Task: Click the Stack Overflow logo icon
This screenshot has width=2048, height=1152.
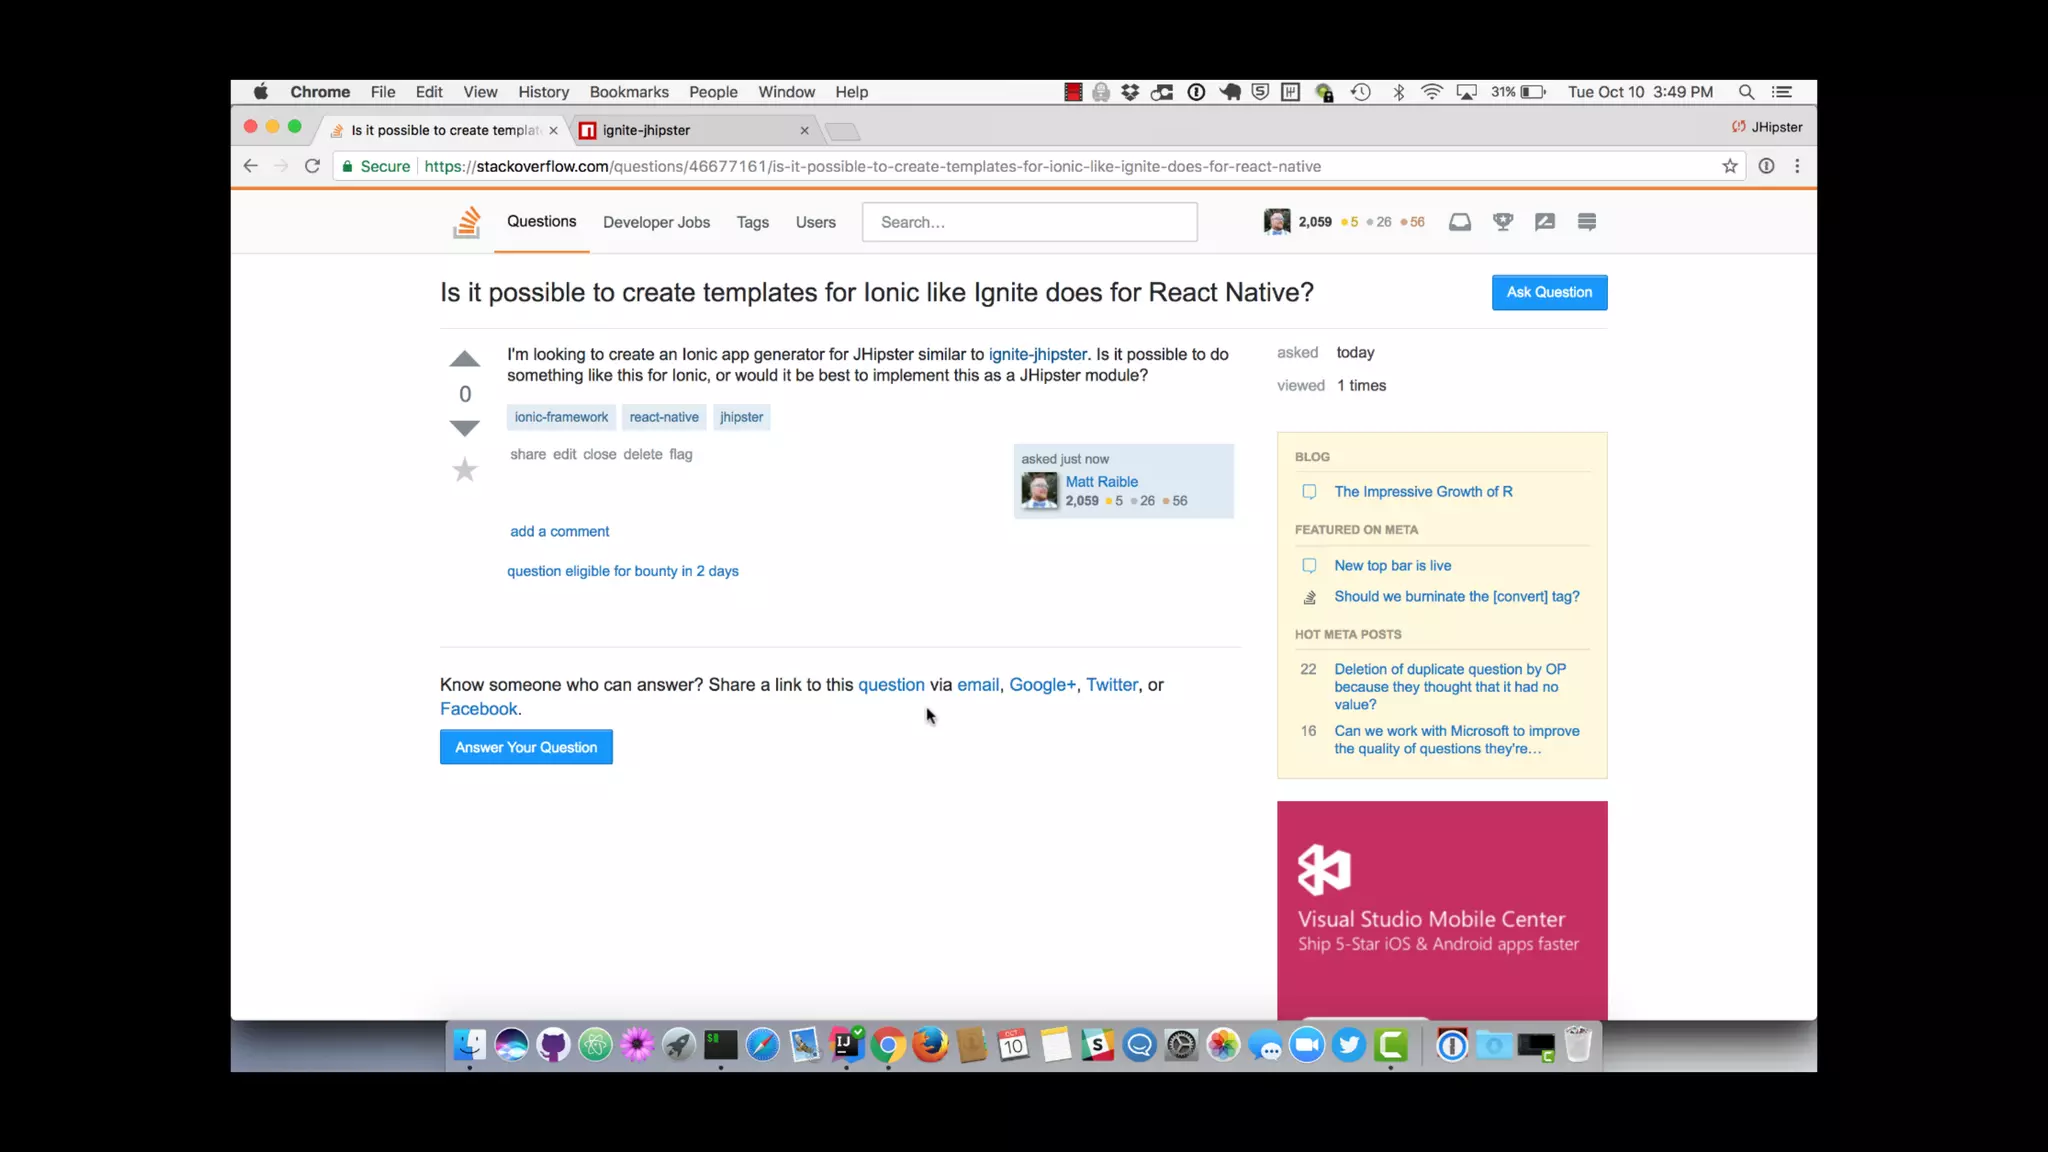Action: [466, 222]
